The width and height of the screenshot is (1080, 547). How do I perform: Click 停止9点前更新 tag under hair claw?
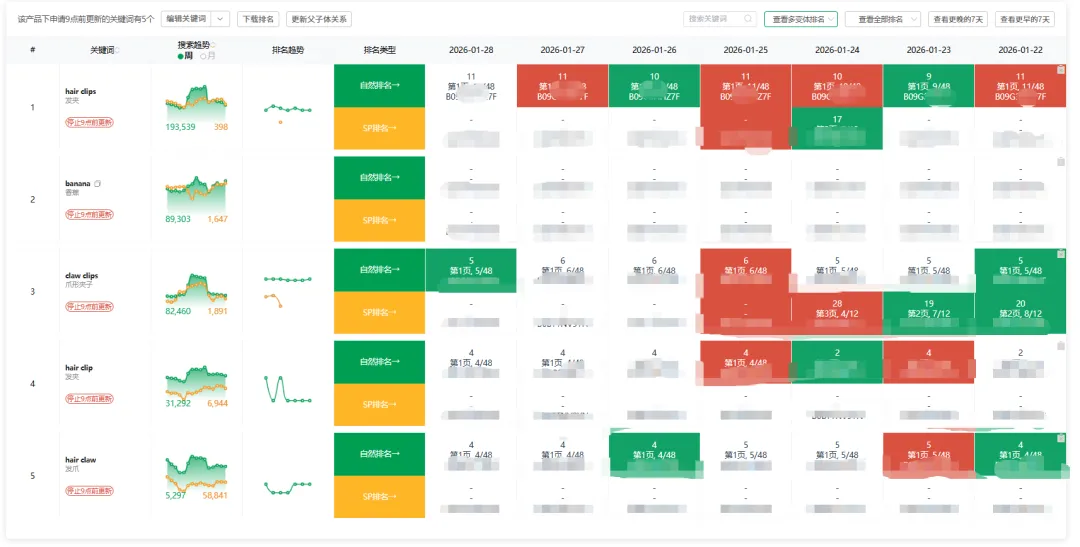coord(90,491)
